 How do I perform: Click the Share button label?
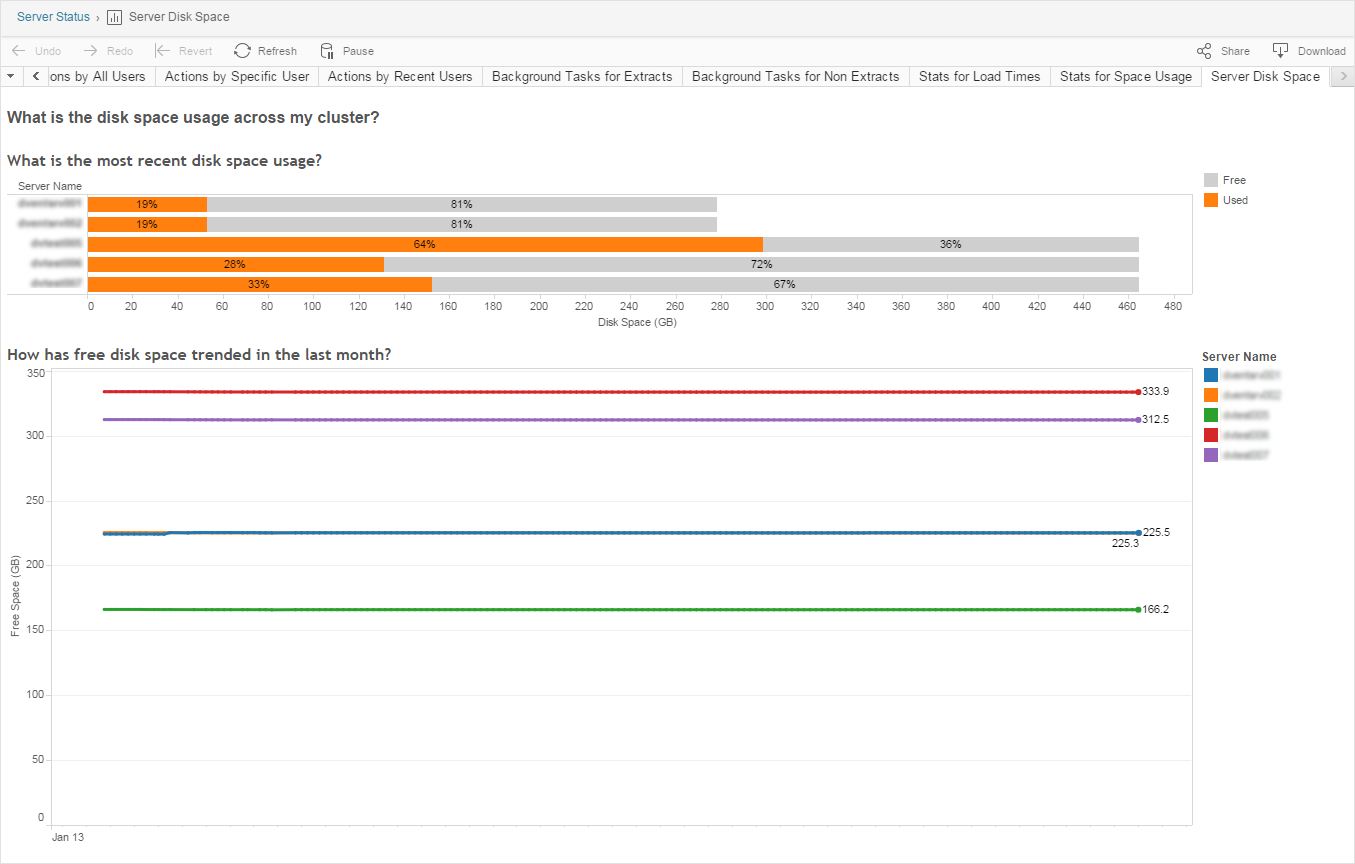click(1235, 51)
